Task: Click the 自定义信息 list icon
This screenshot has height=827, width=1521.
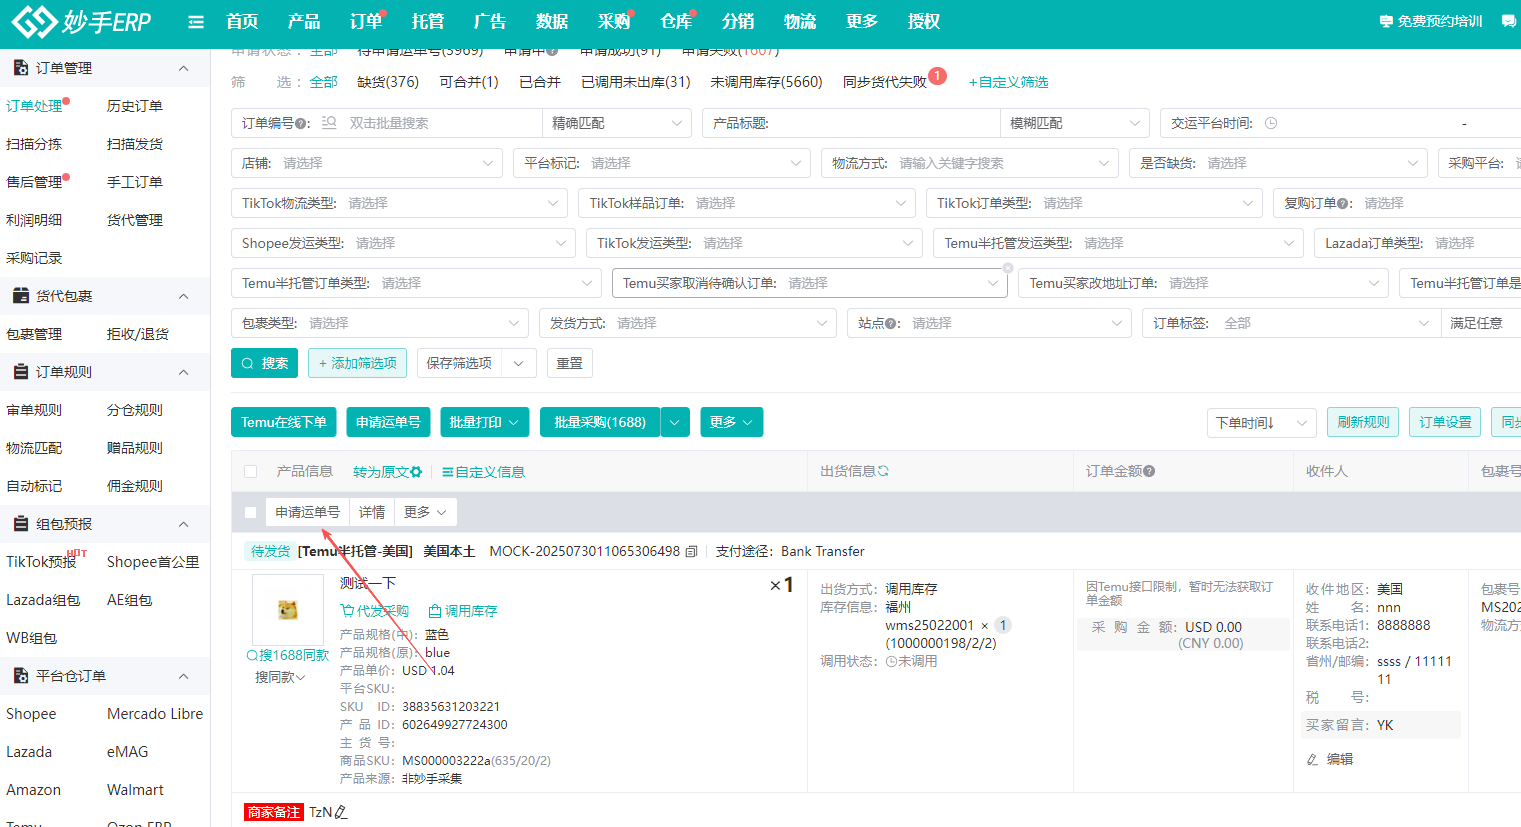Action: point(448,472)
